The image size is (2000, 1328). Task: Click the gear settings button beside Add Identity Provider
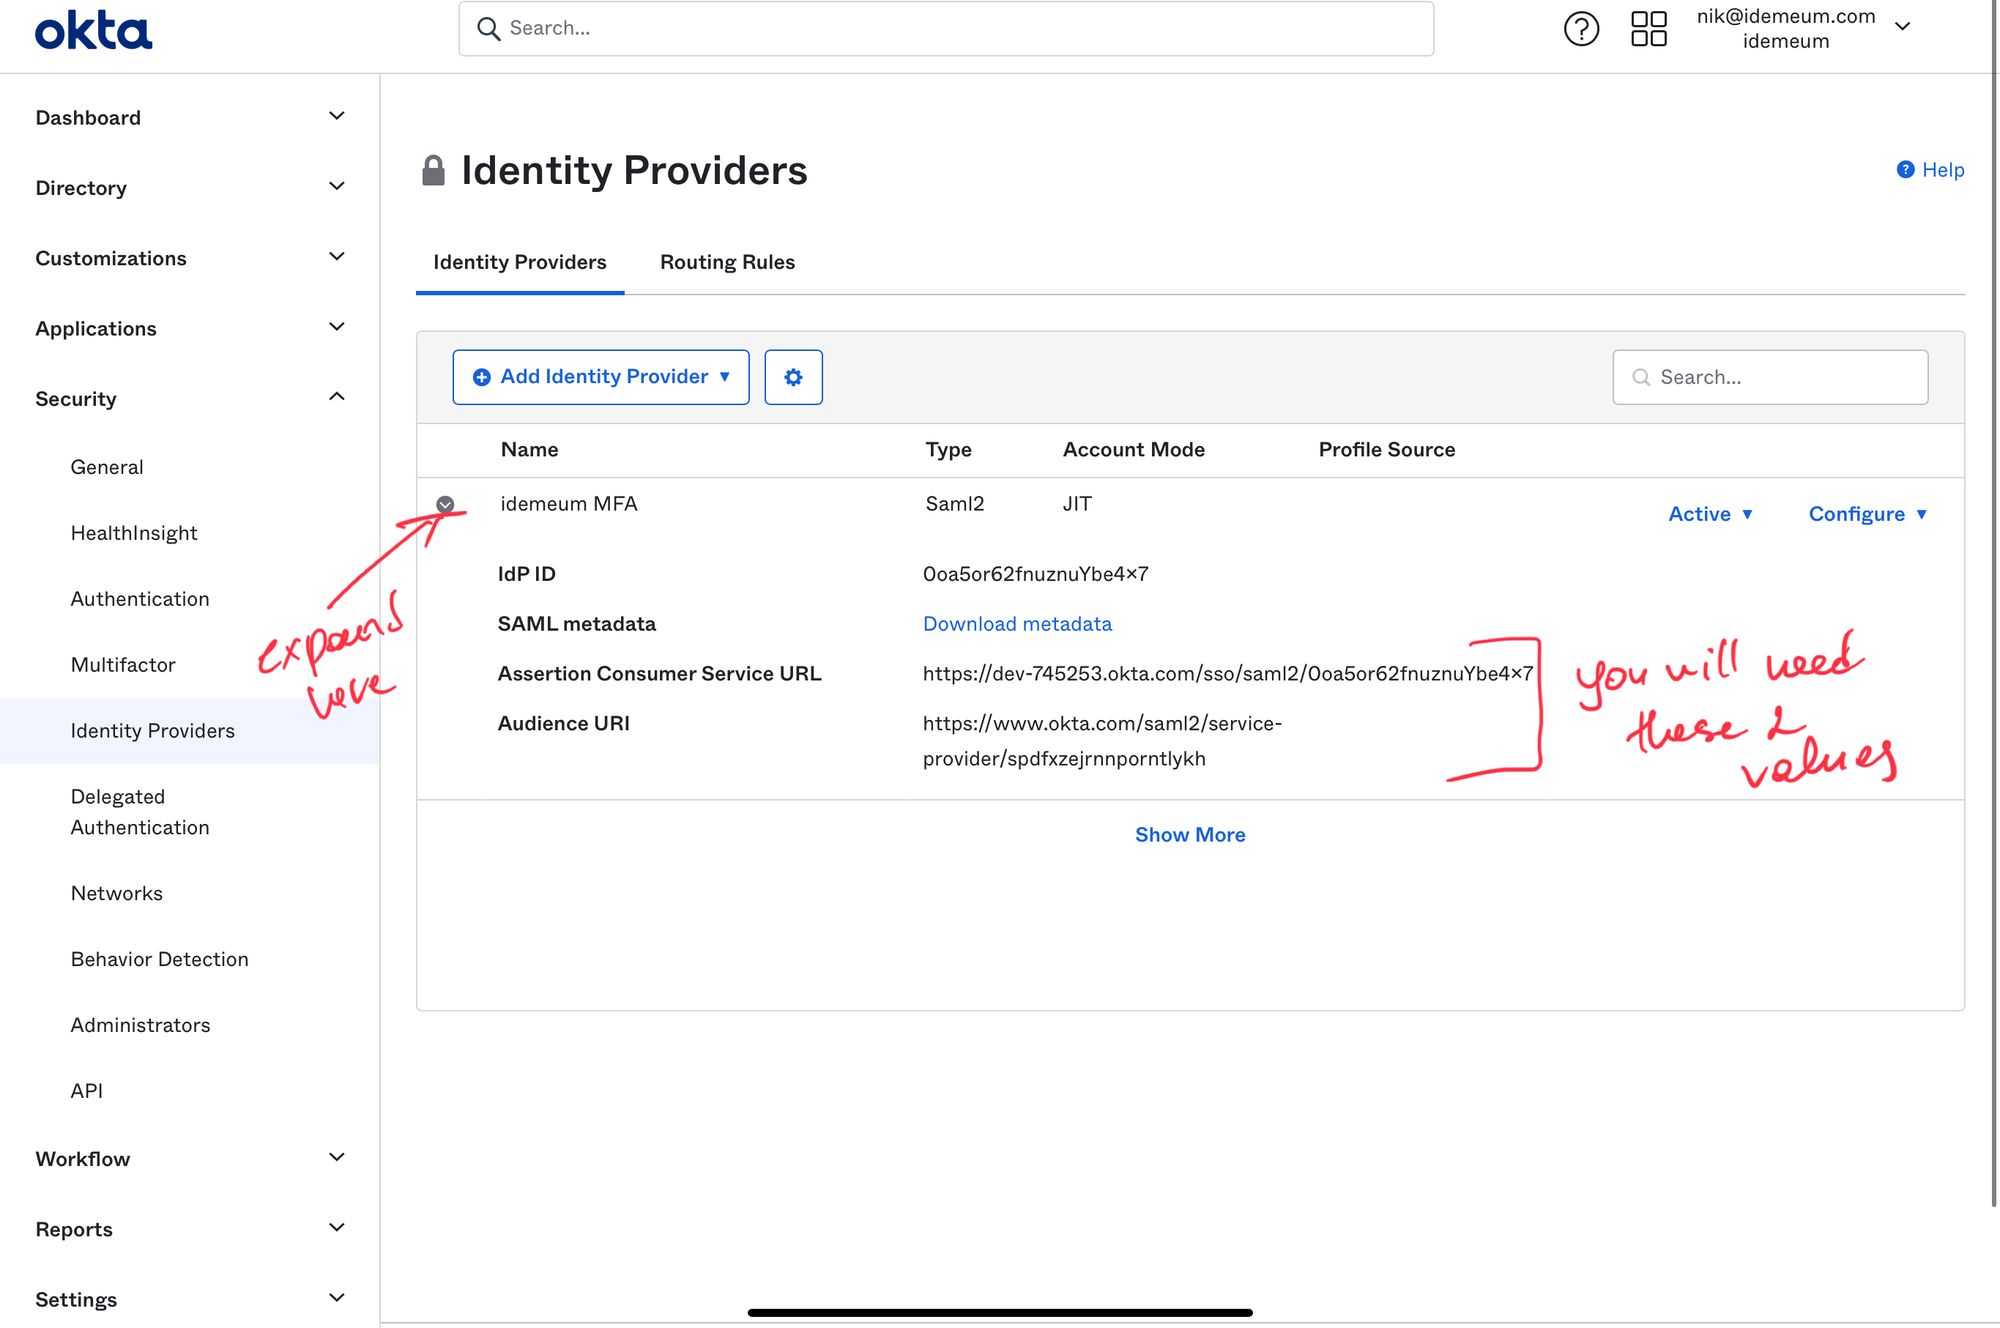click(x=793, y=377)
